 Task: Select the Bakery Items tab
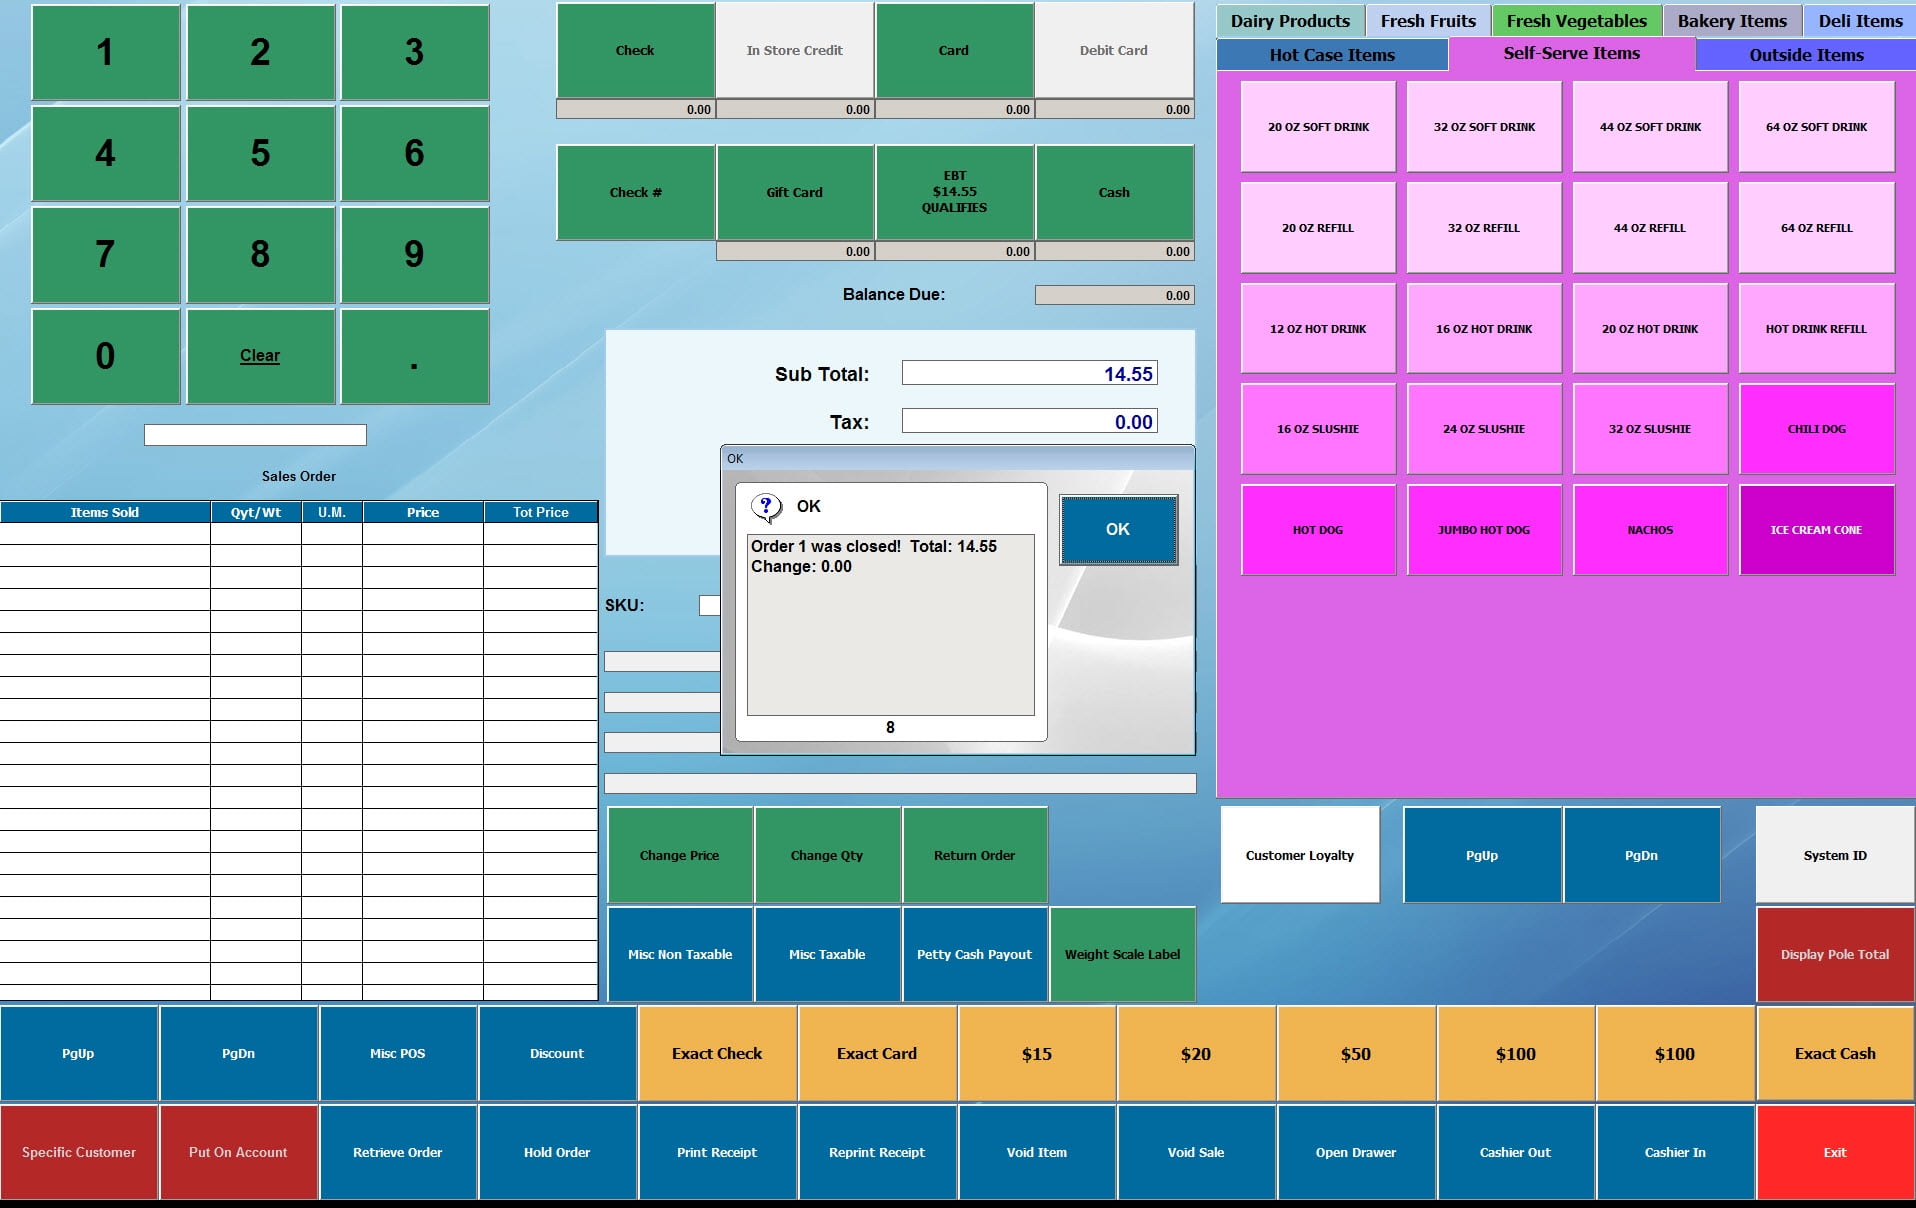(1731, 21)
